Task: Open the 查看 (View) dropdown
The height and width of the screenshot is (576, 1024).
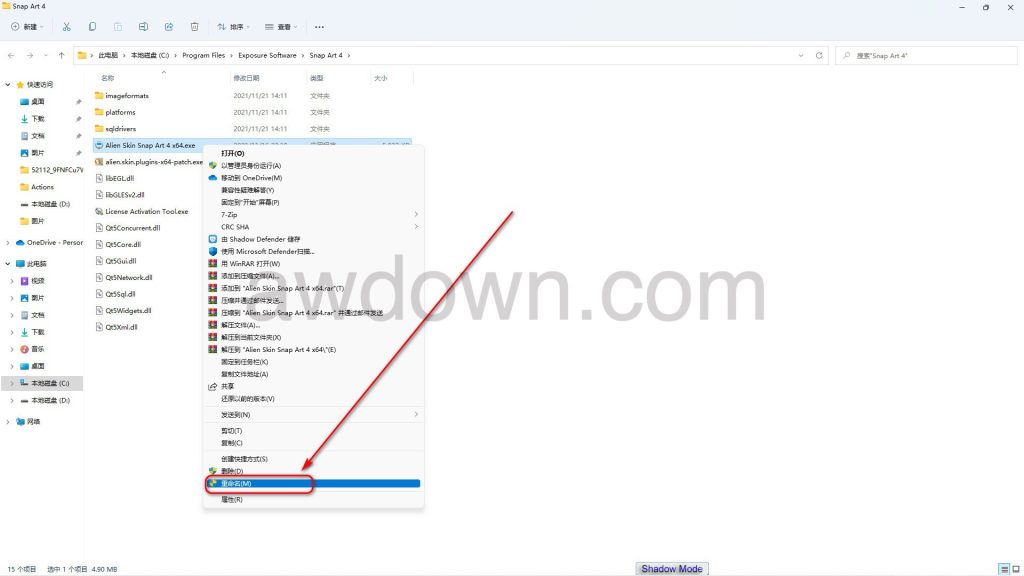Action: tap(283, 26)
